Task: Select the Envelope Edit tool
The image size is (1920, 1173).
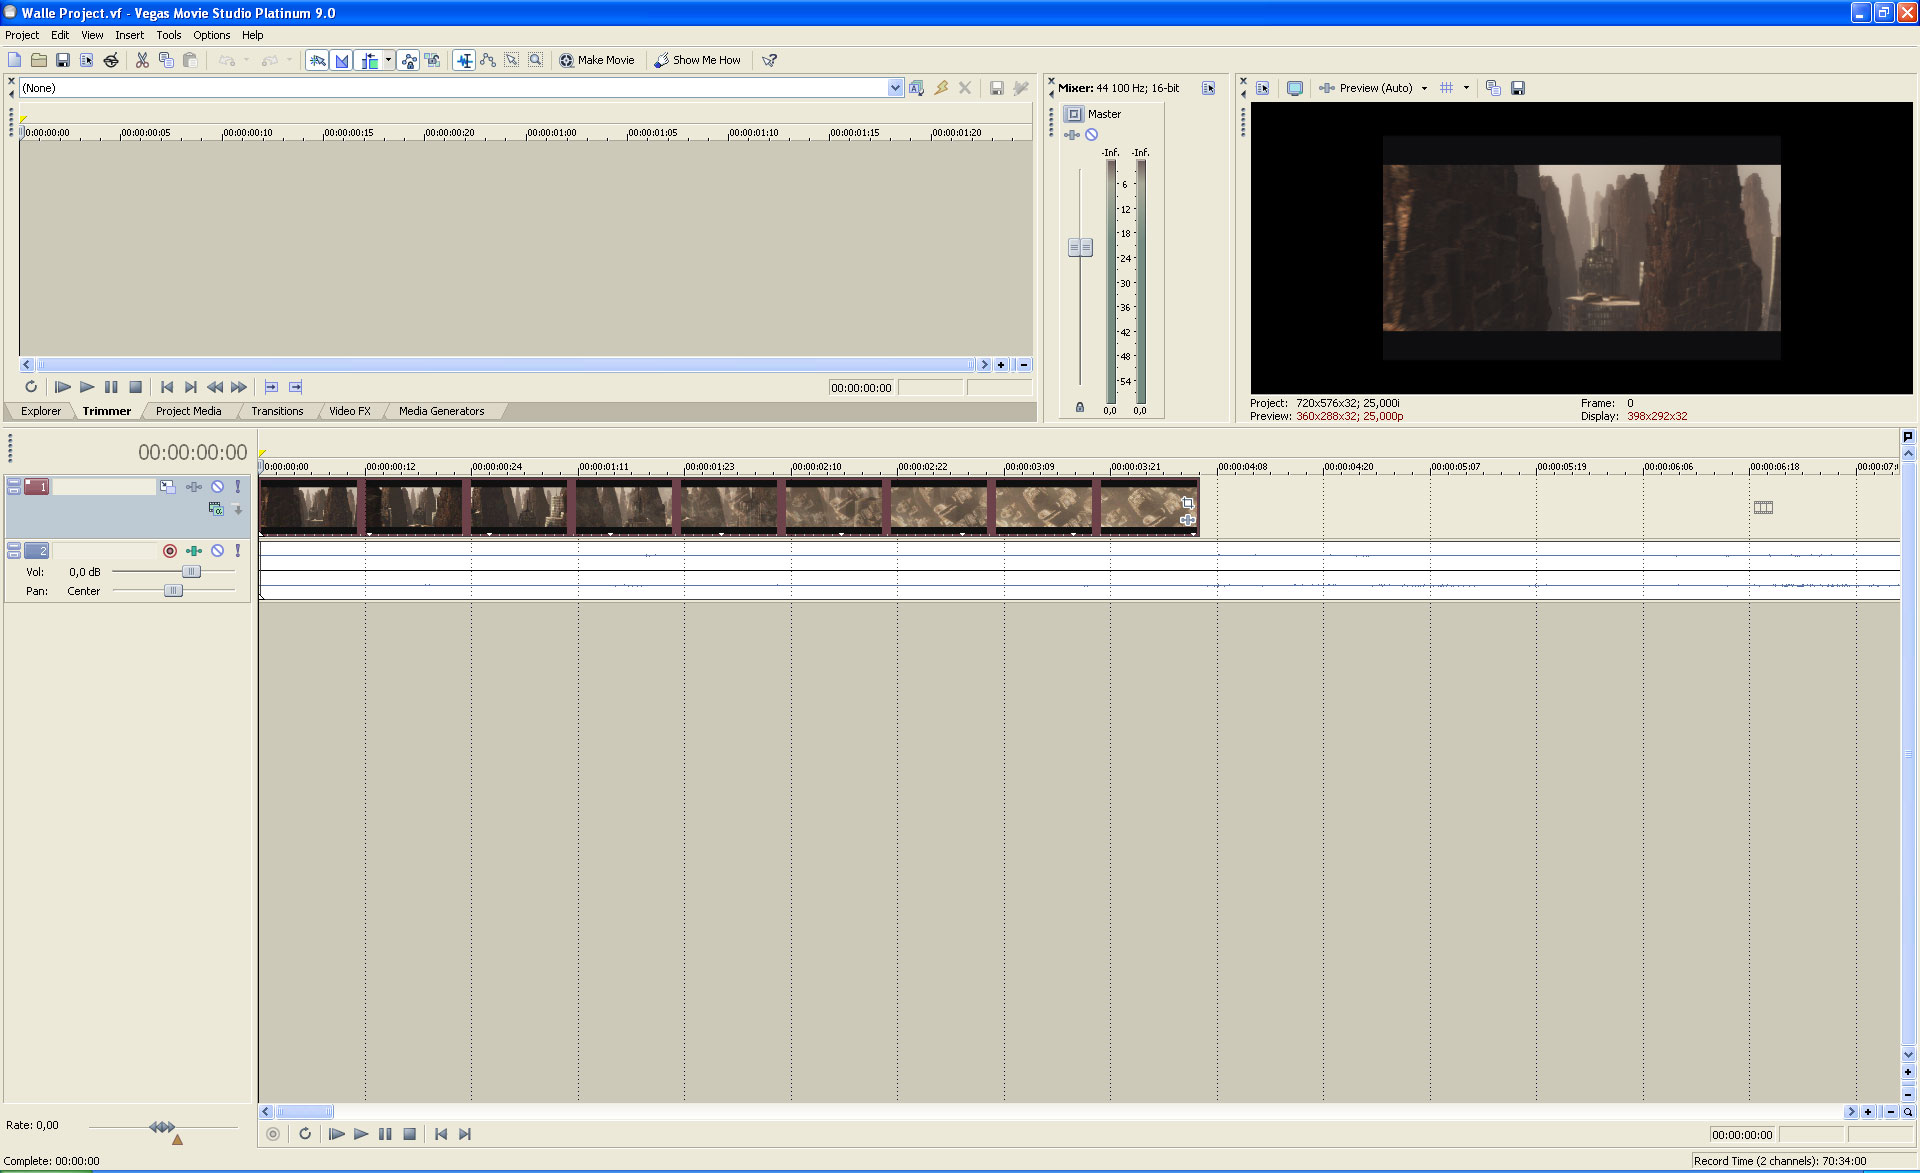Action: coord(488,60)
